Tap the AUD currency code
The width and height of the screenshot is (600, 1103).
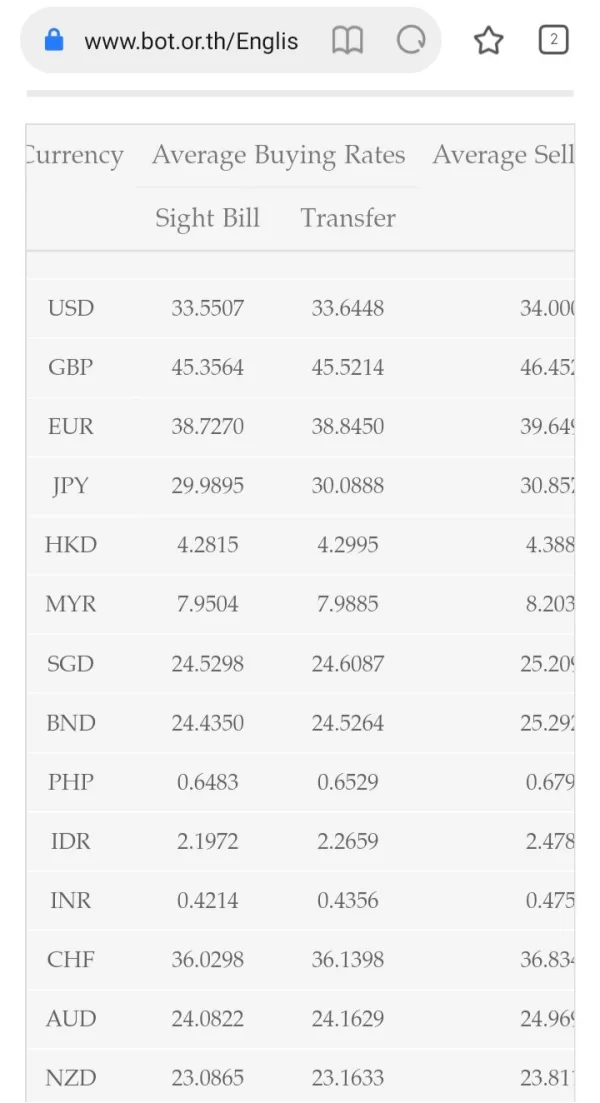pyautogui.click(x=70, y=1019)
